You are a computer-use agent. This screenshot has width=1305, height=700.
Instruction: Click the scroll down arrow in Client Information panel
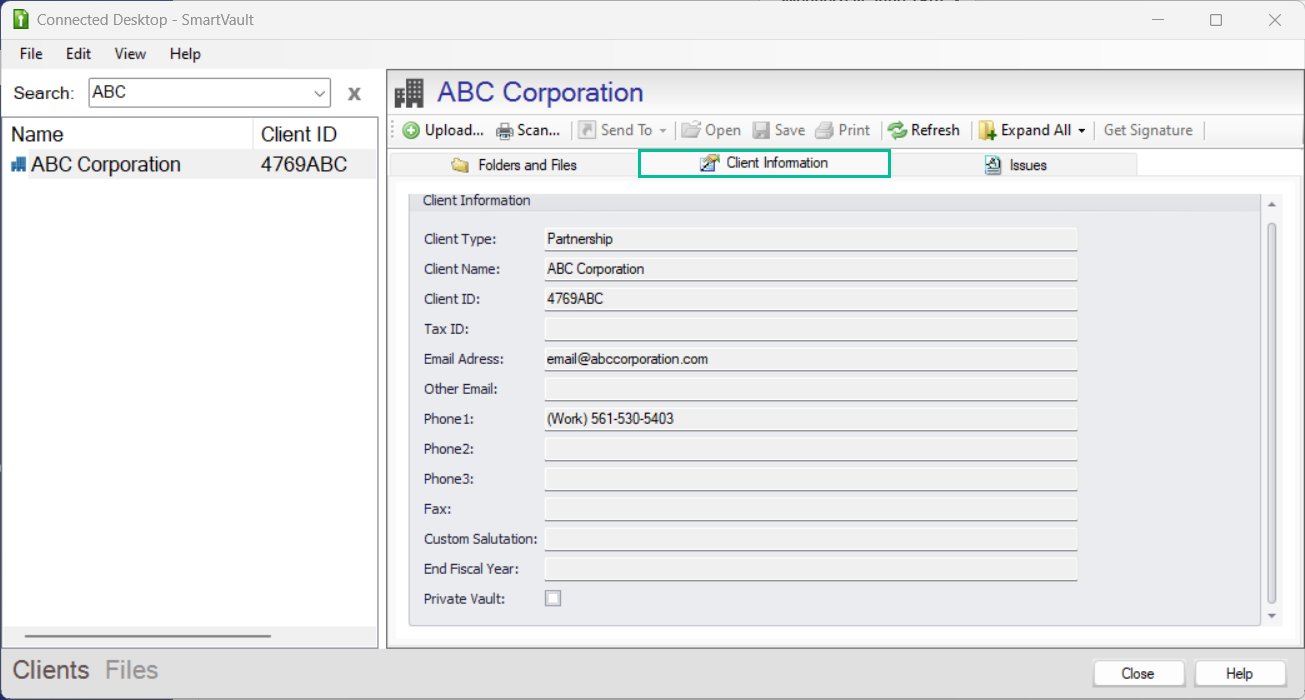(1272, 616)
